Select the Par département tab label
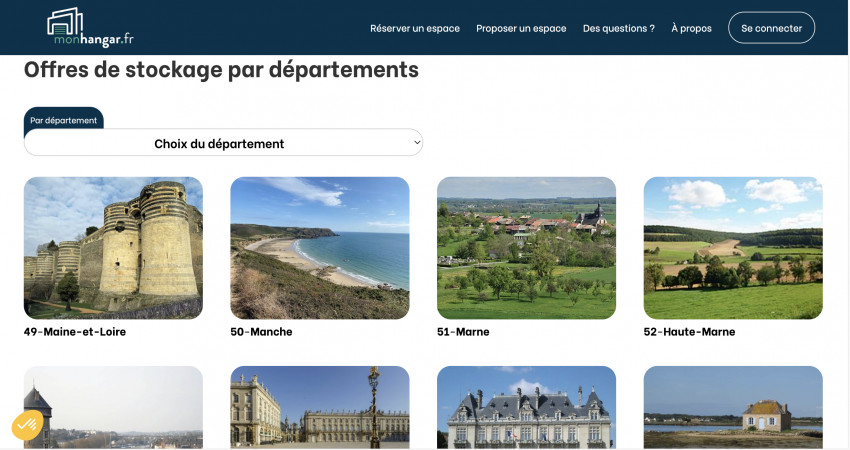 coord(63,120)
